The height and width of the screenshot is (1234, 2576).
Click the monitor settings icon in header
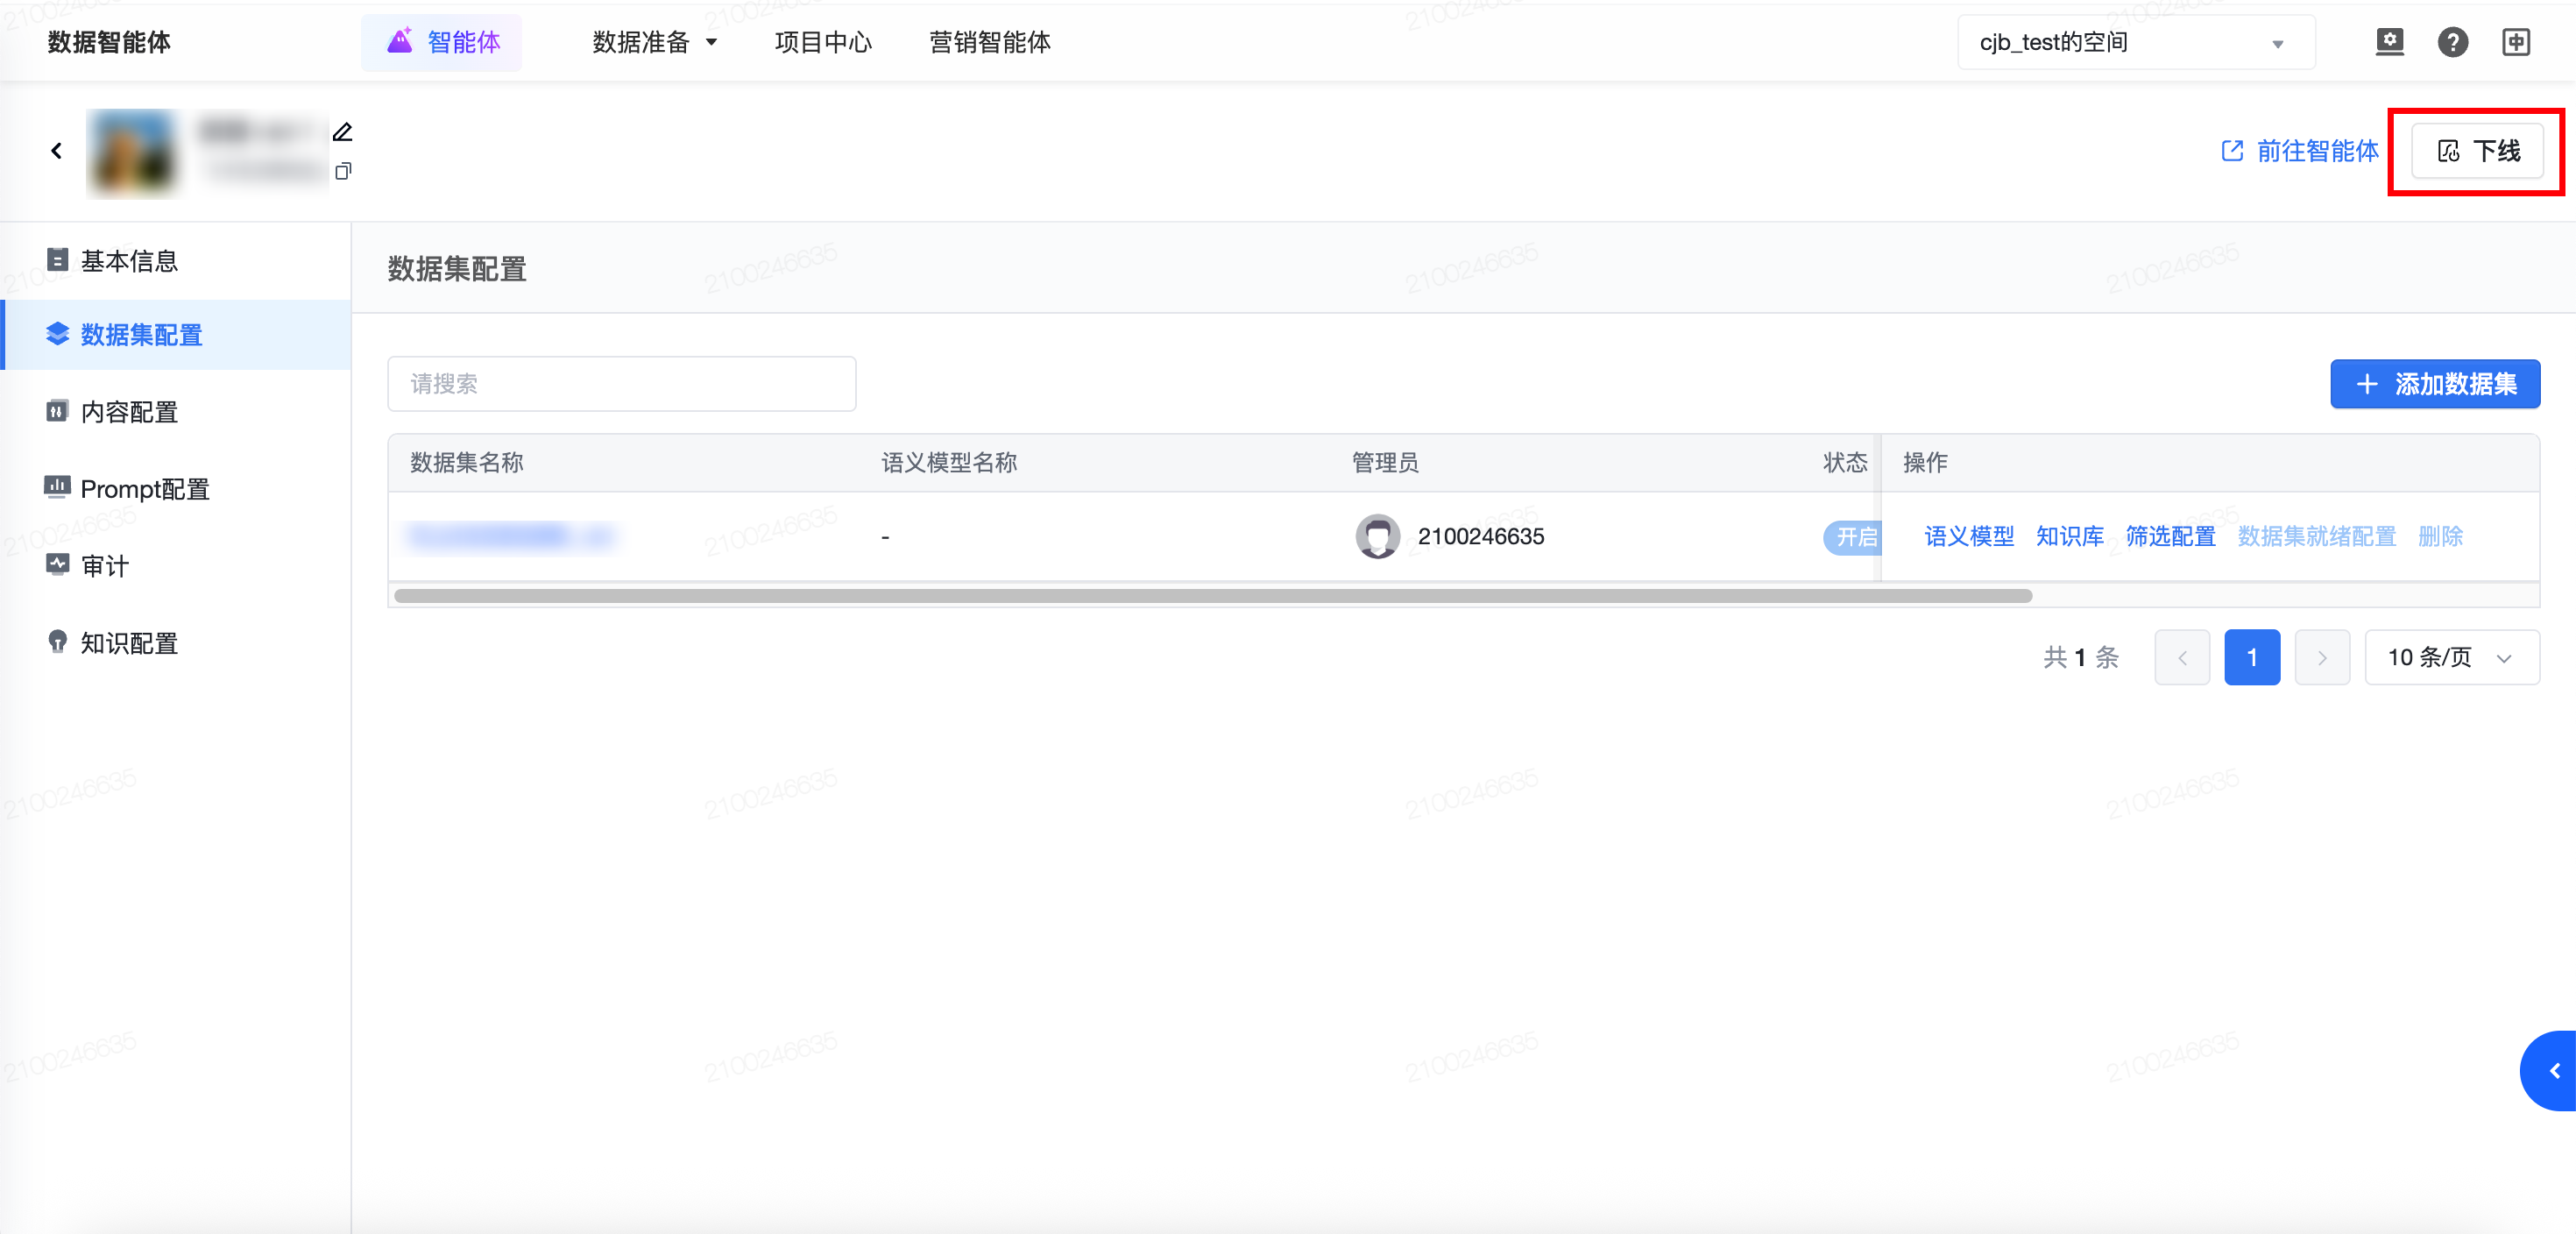(2389, 42)
